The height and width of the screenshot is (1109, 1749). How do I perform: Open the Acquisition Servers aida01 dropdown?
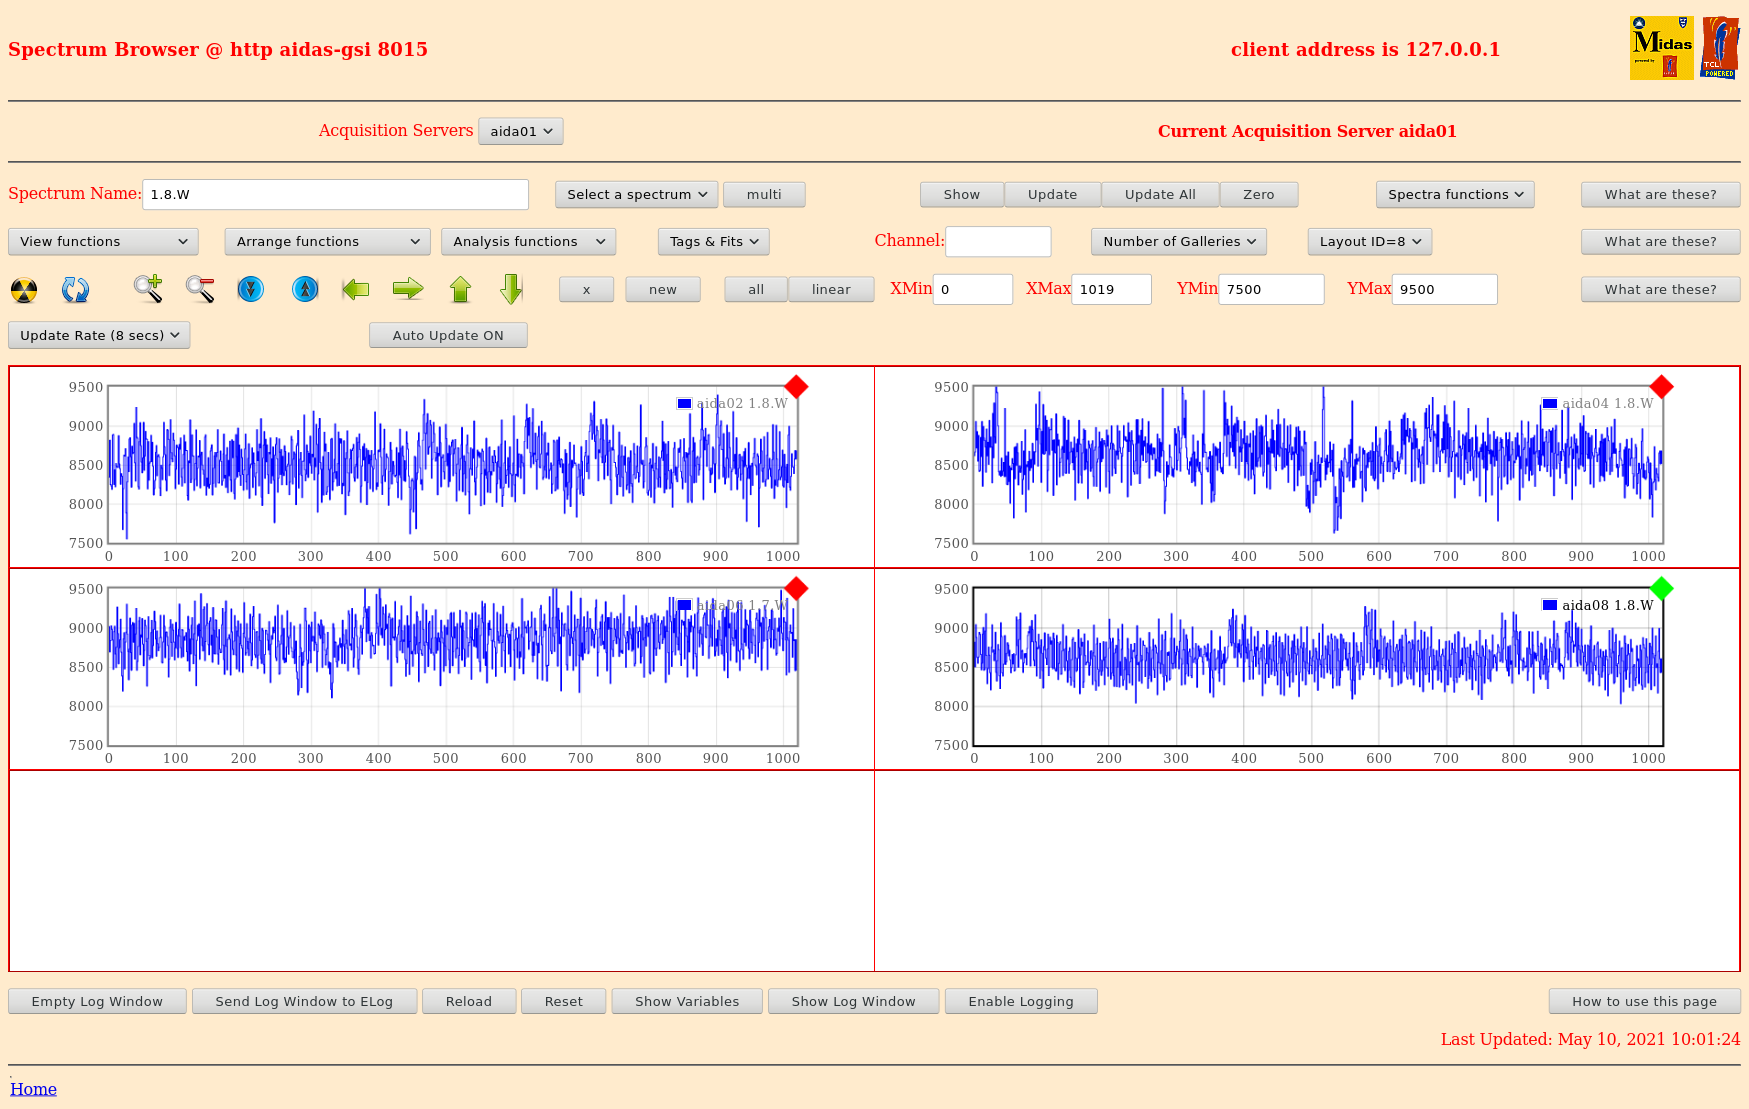coord(521,132)
